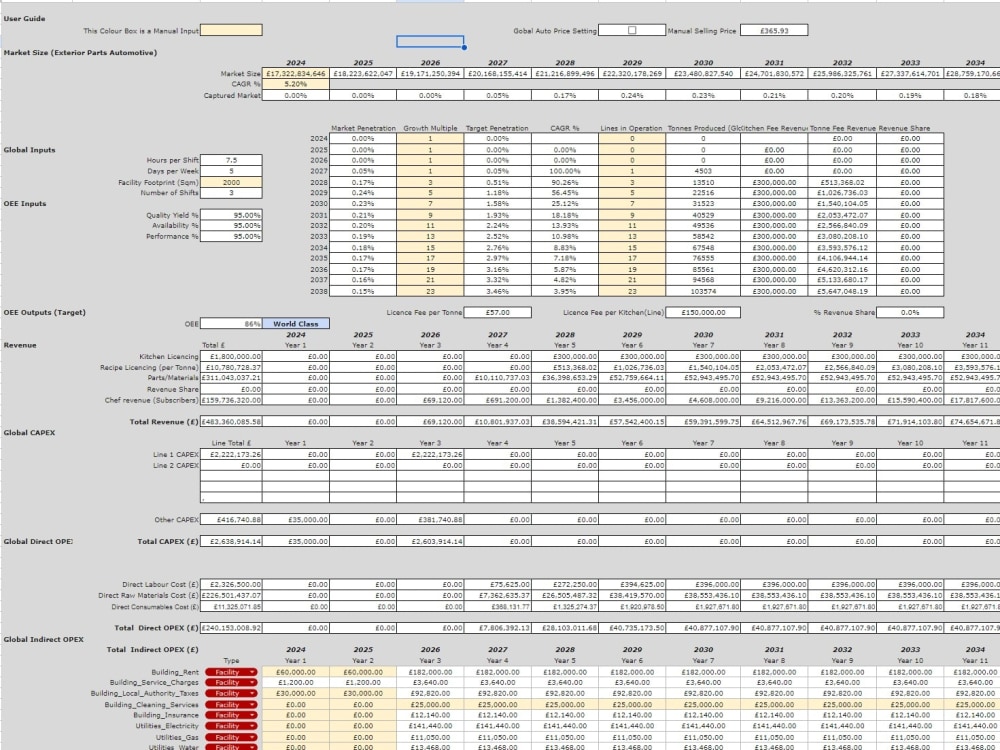Open the Facility dropdown for Building_Cleaning_Services
Screen dimensions: 1000x750
230,705
